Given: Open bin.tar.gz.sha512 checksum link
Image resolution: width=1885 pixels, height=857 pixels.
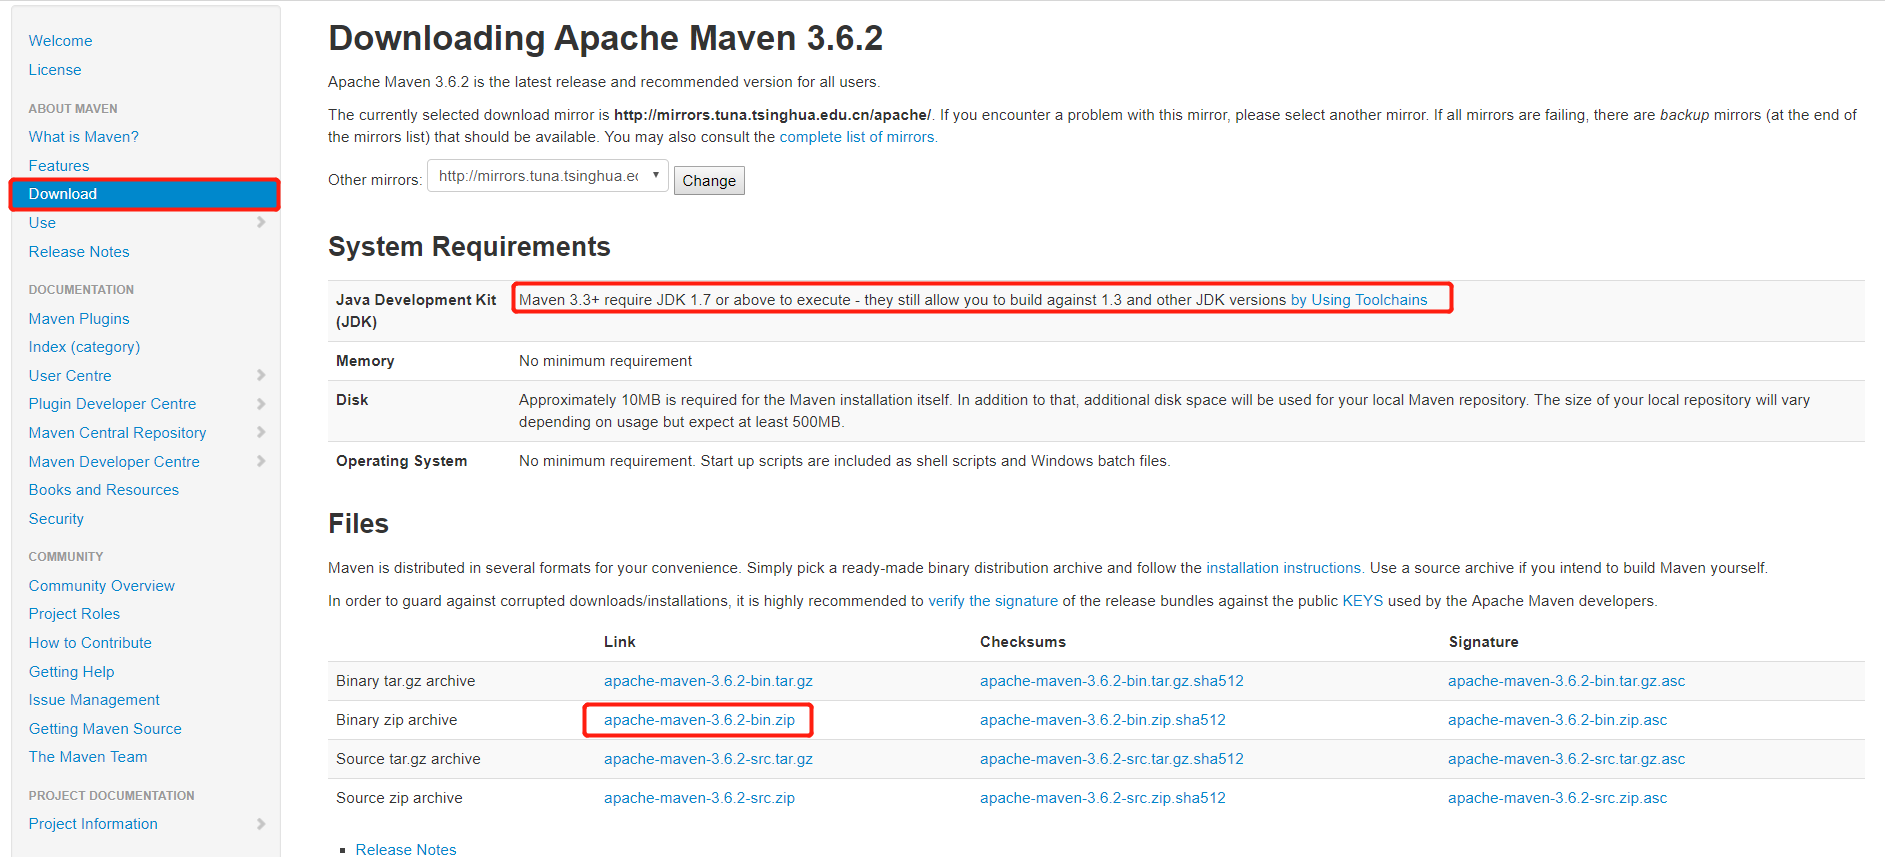Looking at the screenshot, I should coord(1112,681).
